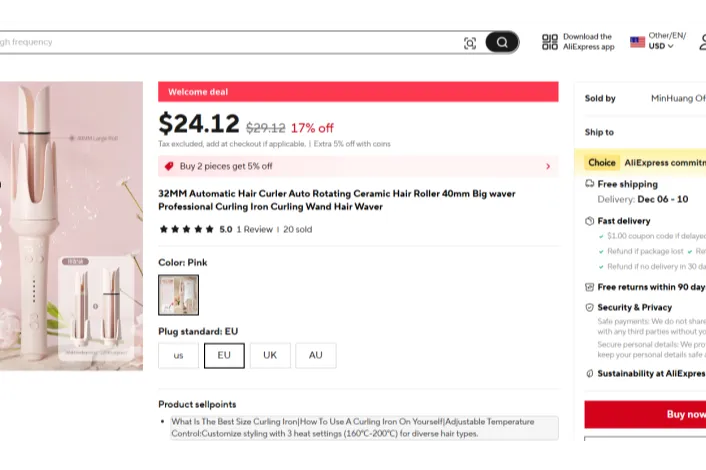706x470 pixels.
Task: Open the Welcome deal banner
Action: (358, 92)
